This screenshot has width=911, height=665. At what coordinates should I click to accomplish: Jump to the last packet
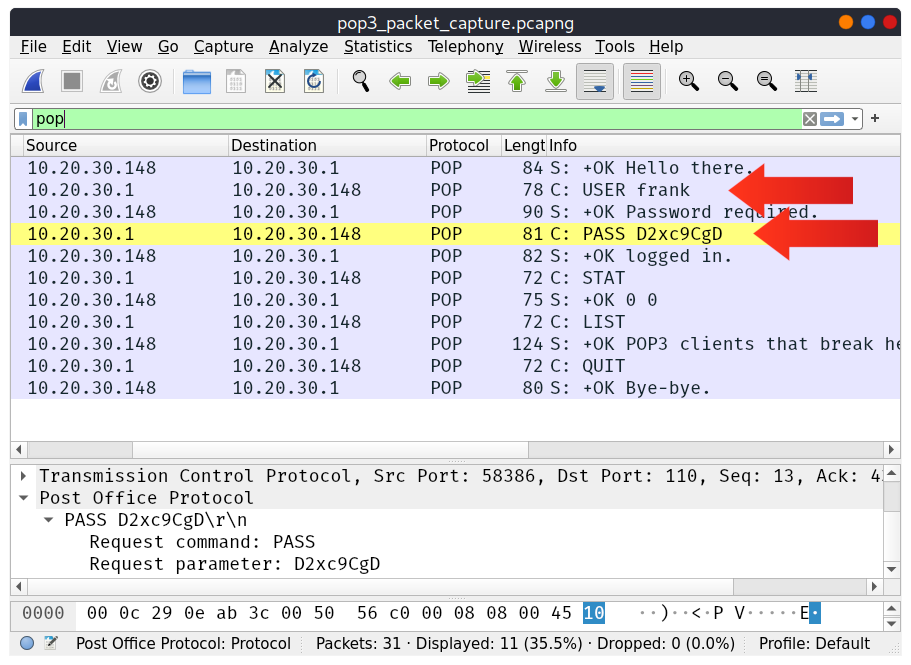(556, 81)
